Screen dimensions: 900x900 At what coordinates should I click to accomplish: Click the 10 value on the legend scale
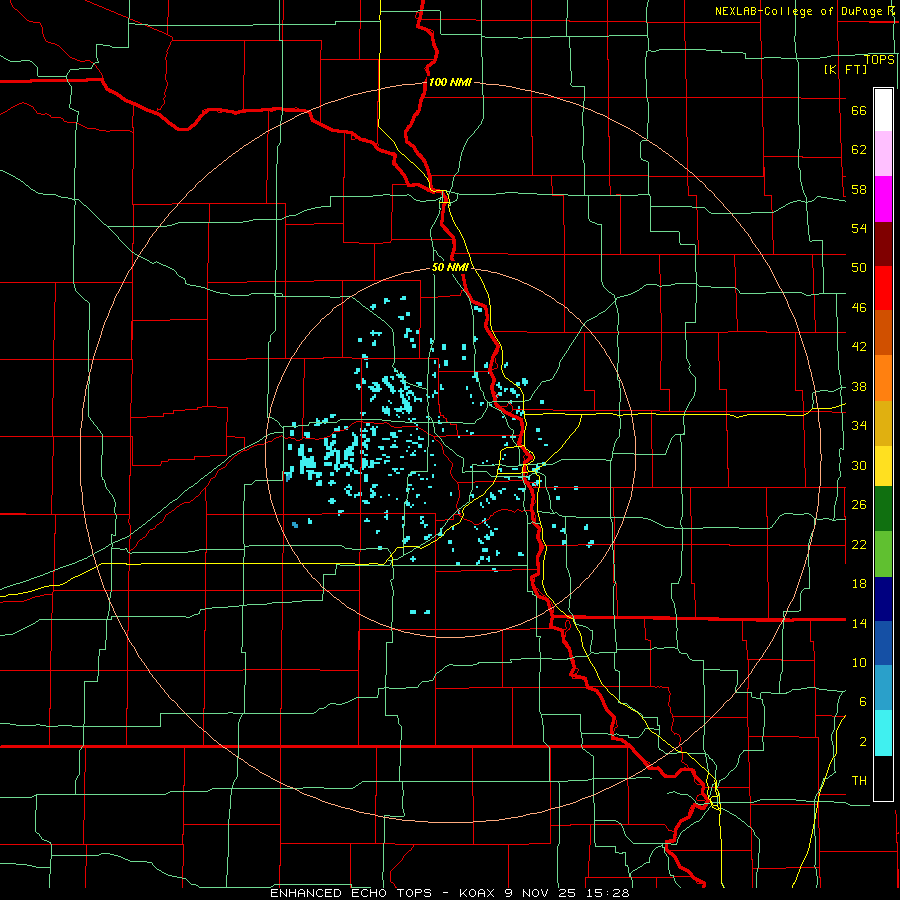coord(859,663)
